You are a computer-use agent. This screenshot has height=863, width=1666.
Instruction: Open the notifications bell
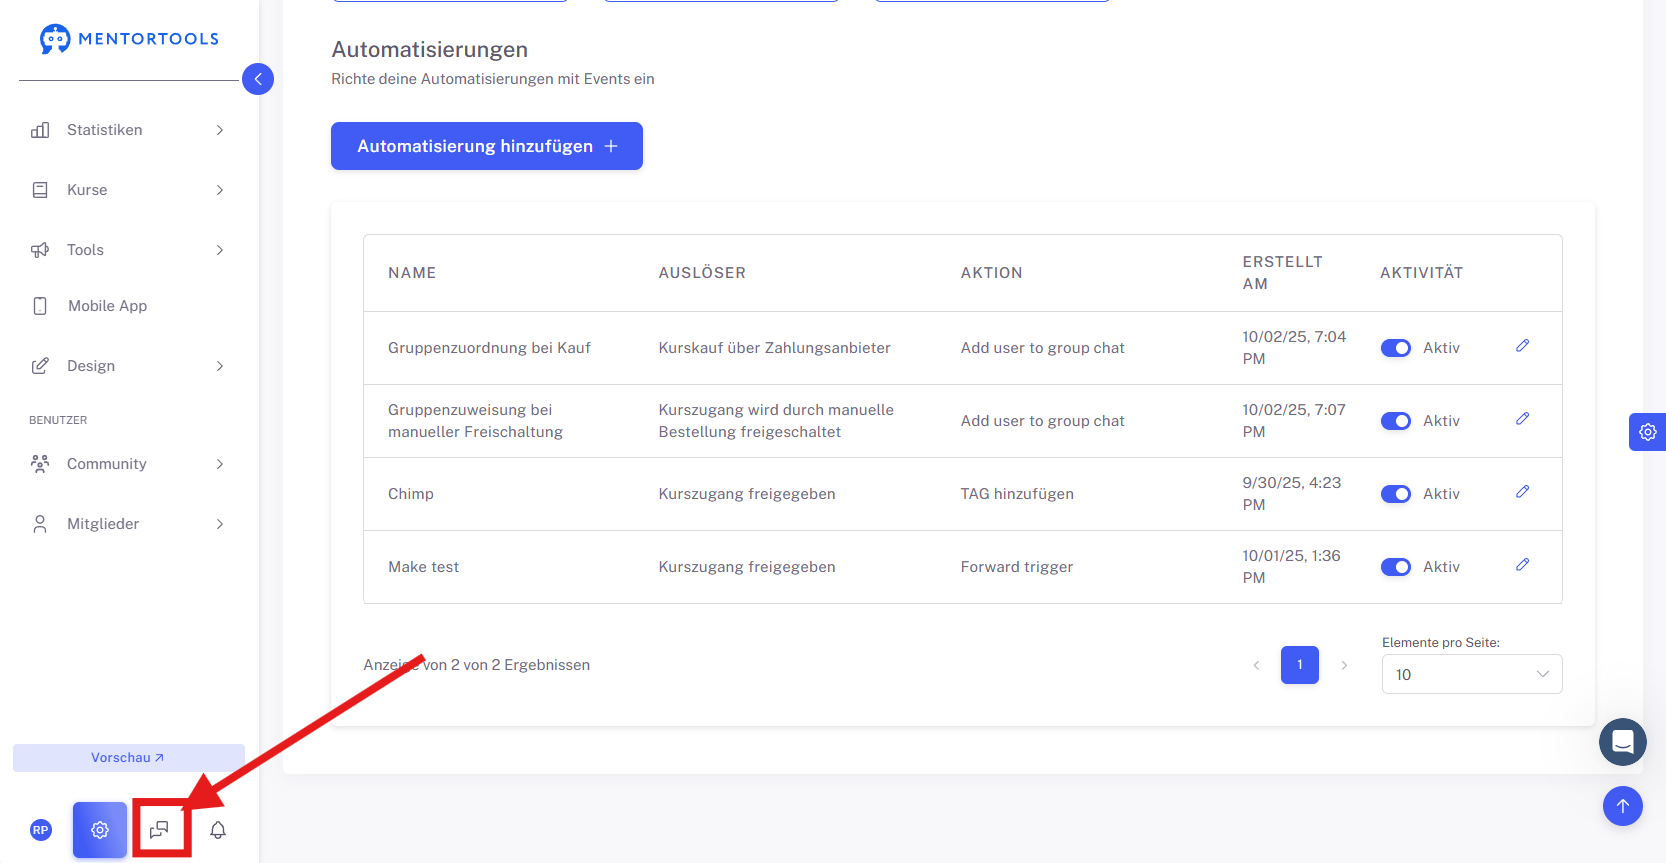point(218,830)
